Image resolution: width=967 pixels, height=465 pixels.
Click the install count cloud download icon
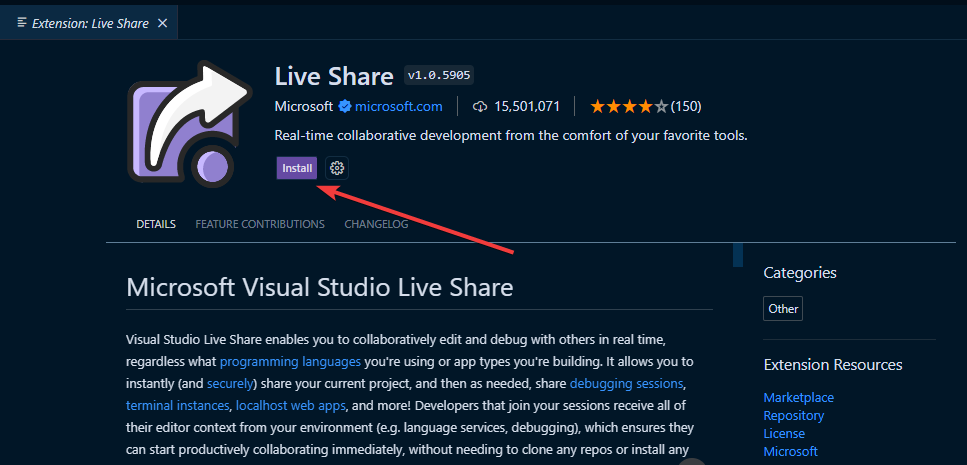pos(480,107)
